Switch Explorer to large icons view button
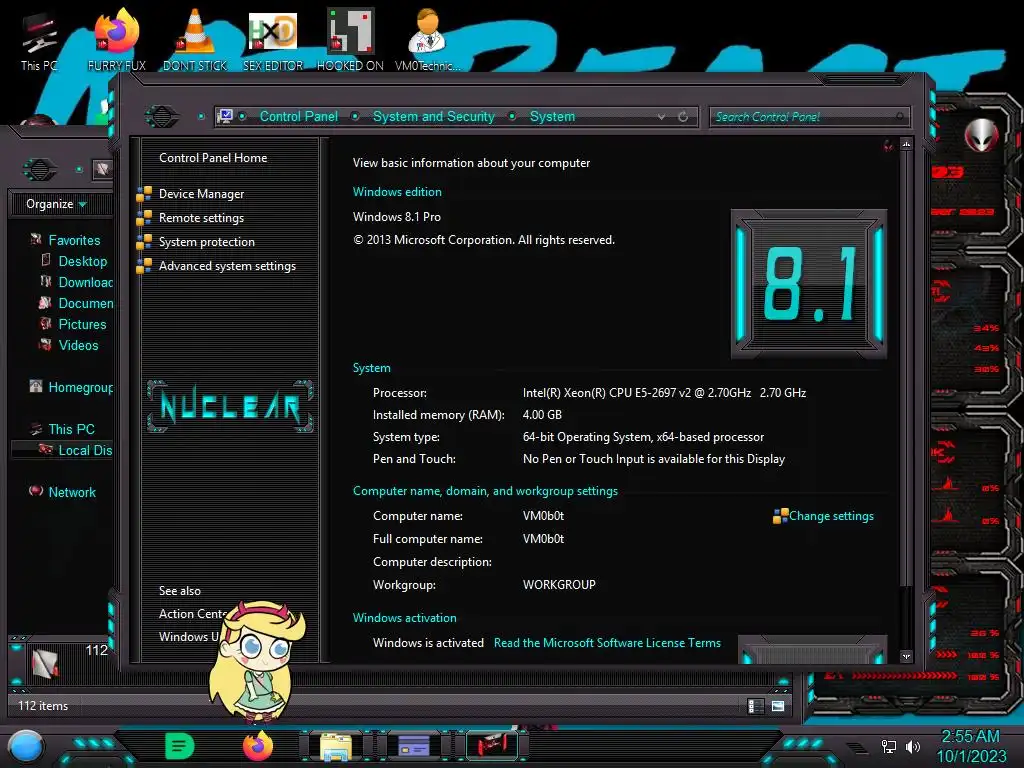Screen dimensions: 1024x768 tap(778, 706)
